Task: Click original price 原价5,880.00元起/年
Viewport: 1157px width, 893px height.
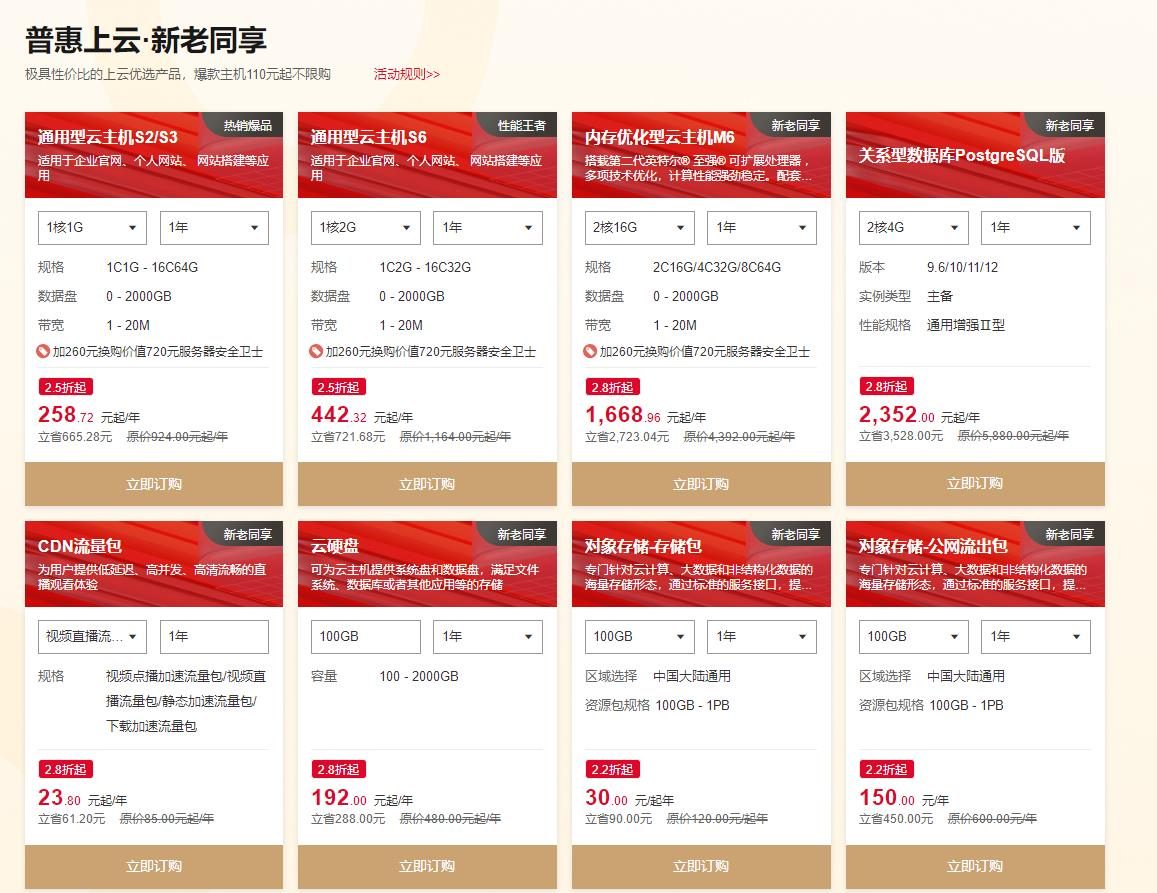Action: point(1013,436)
